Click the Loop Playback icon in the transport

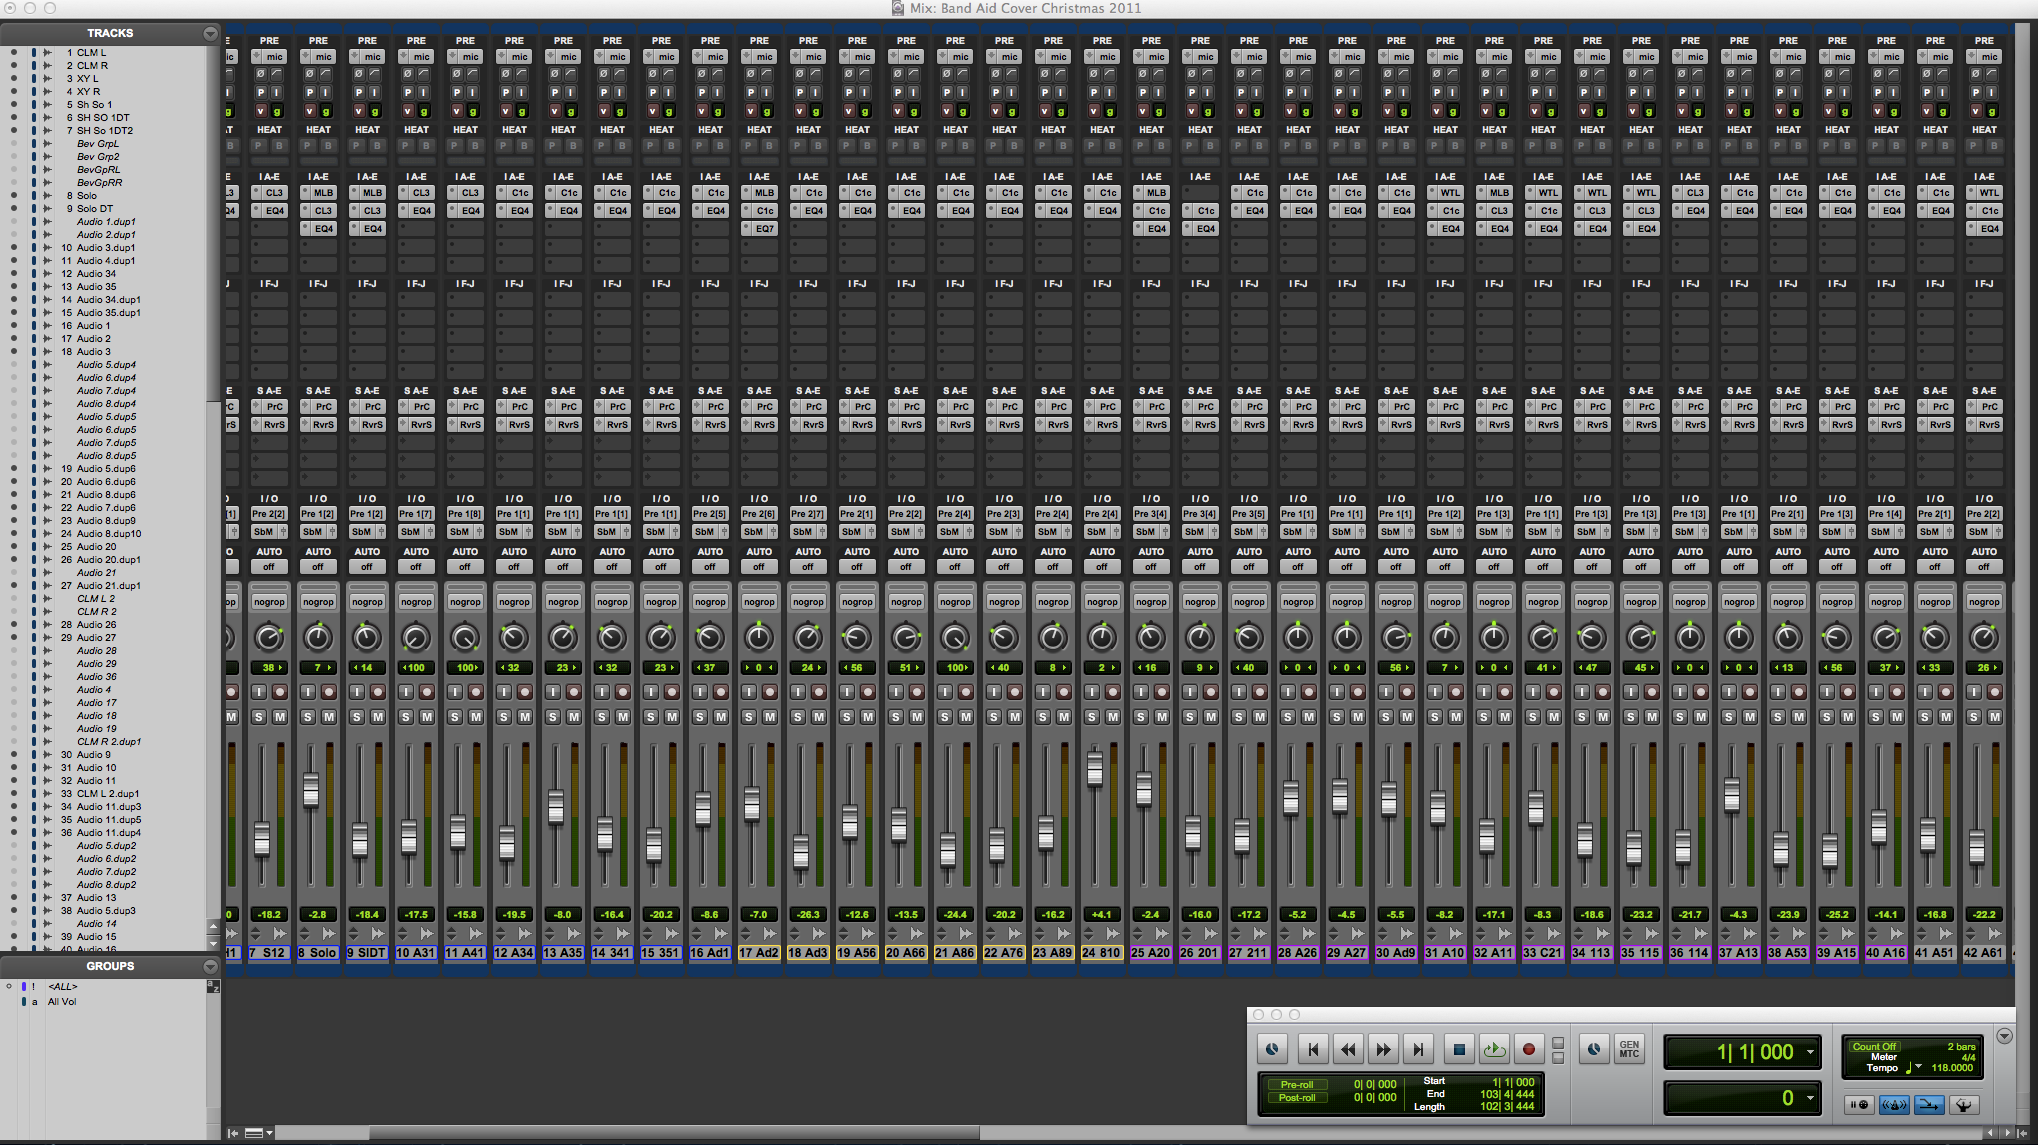pyautogui.click(x=1494, y=1050)
